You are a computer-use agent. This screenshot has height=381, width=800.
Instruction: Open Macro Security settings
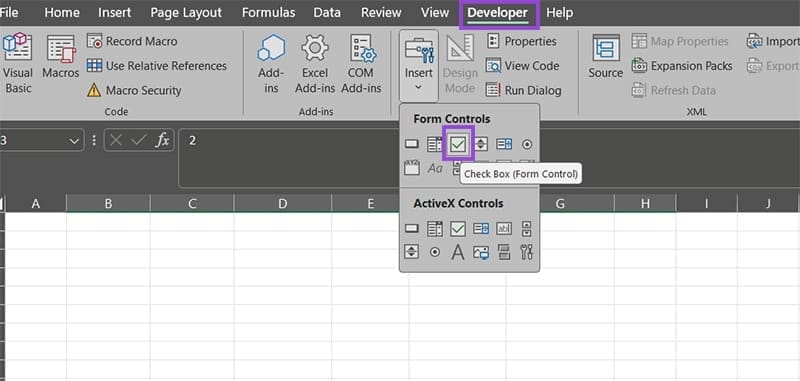[134, 90]
